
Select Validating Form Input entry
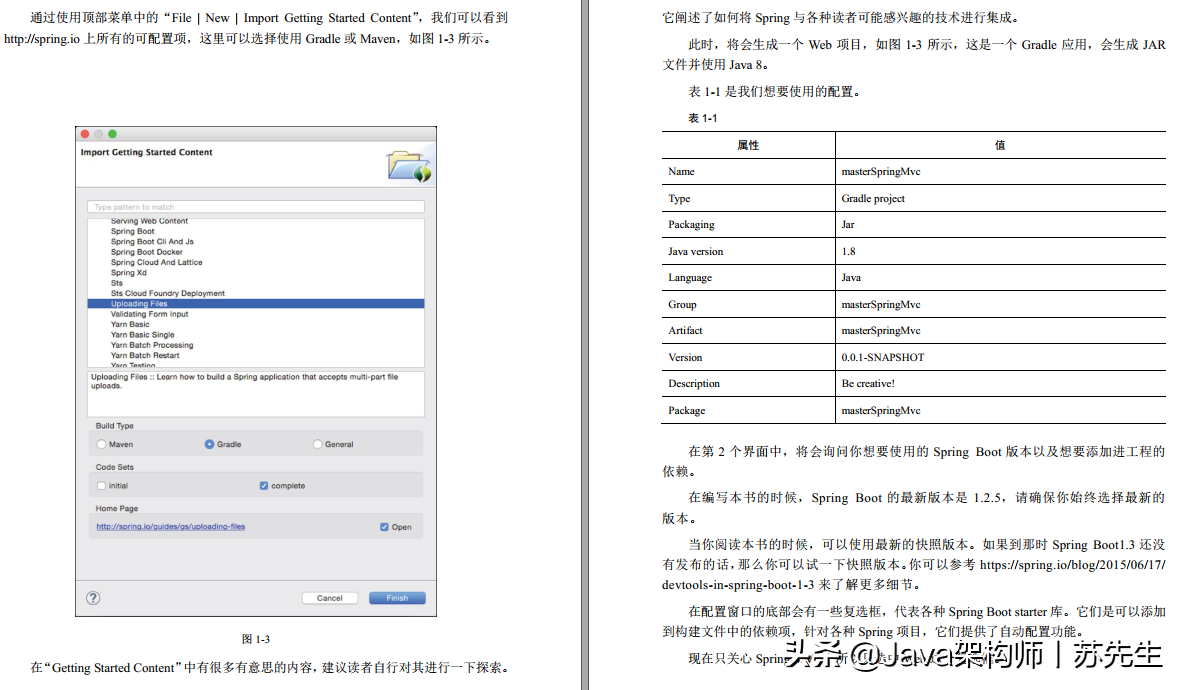(149, 314)
